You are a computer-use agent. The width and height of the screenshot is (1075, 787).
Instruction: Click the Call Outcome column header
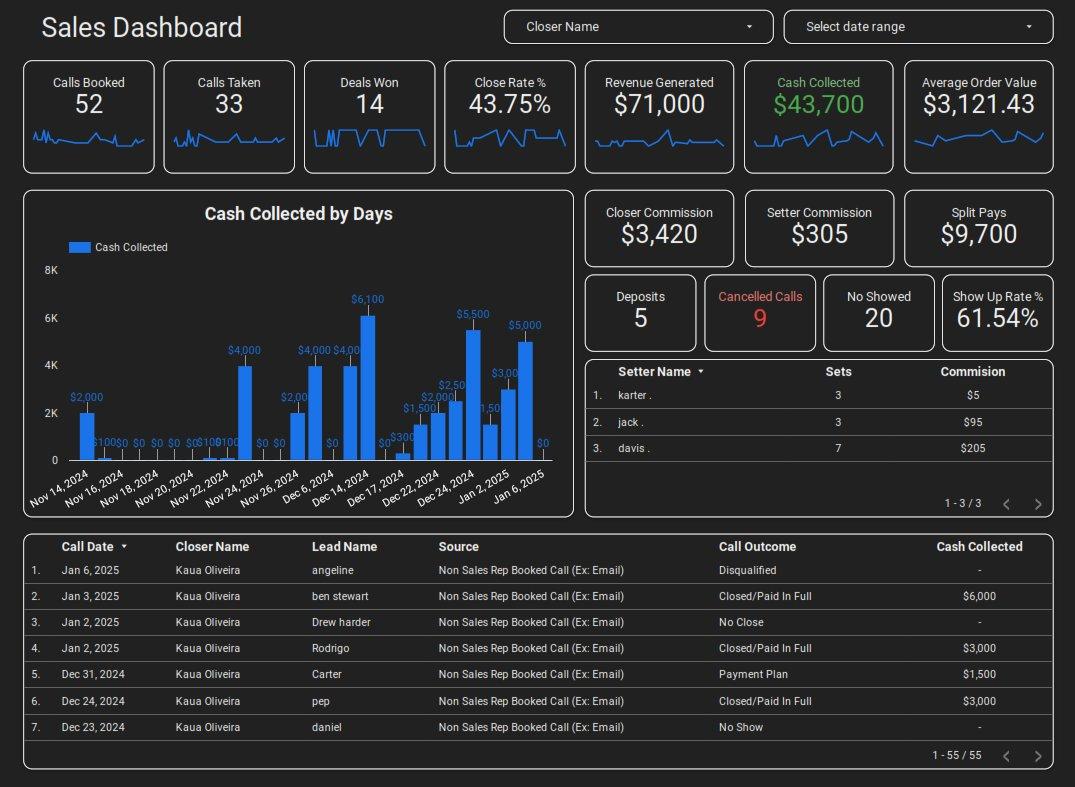[x=757, y=546]
